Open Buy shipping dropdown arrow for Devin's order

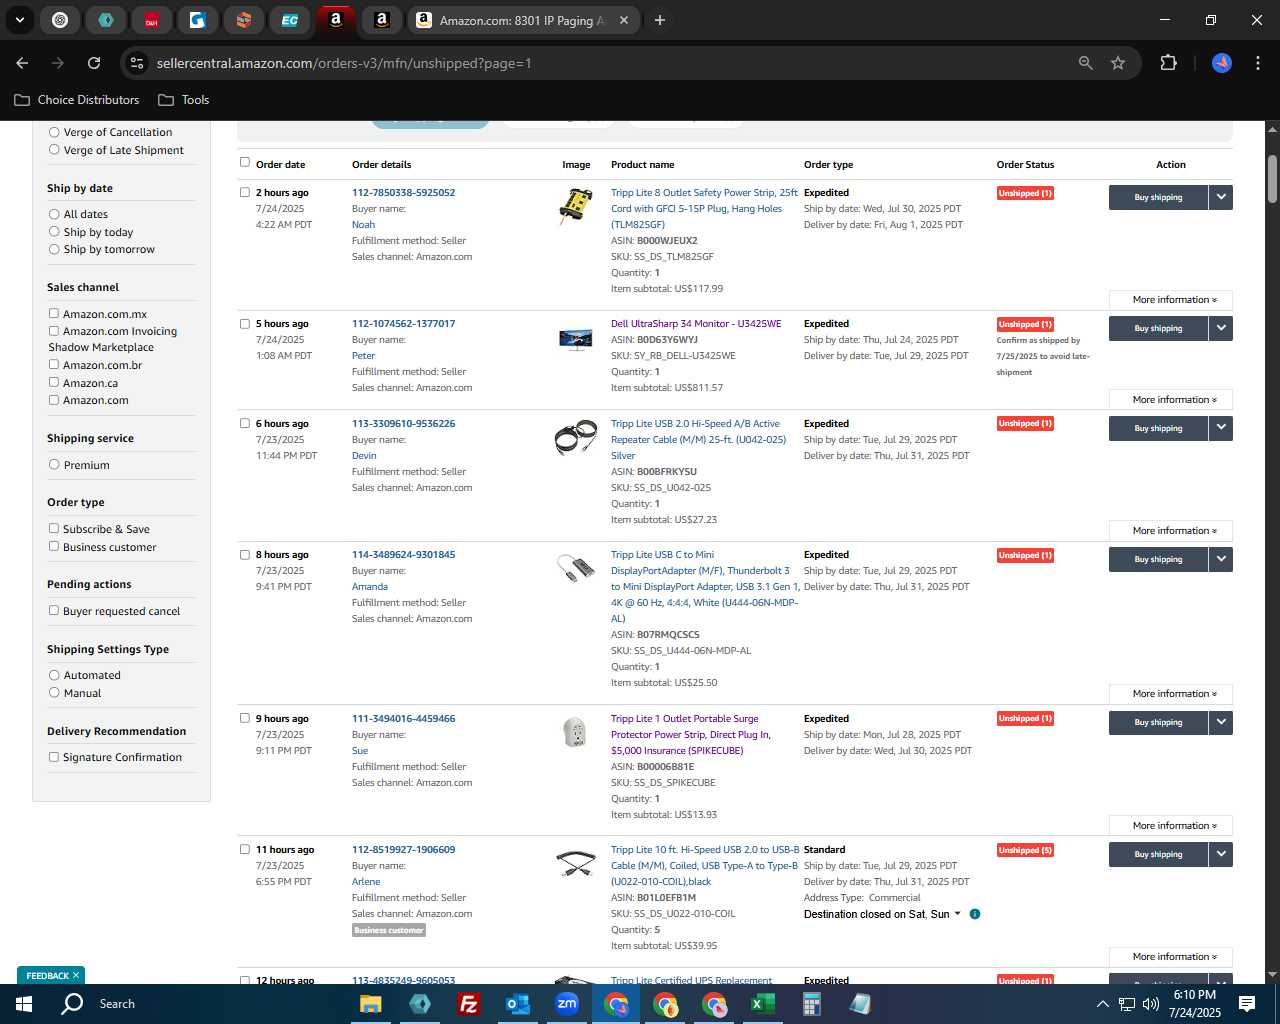tap(1221, 428)
